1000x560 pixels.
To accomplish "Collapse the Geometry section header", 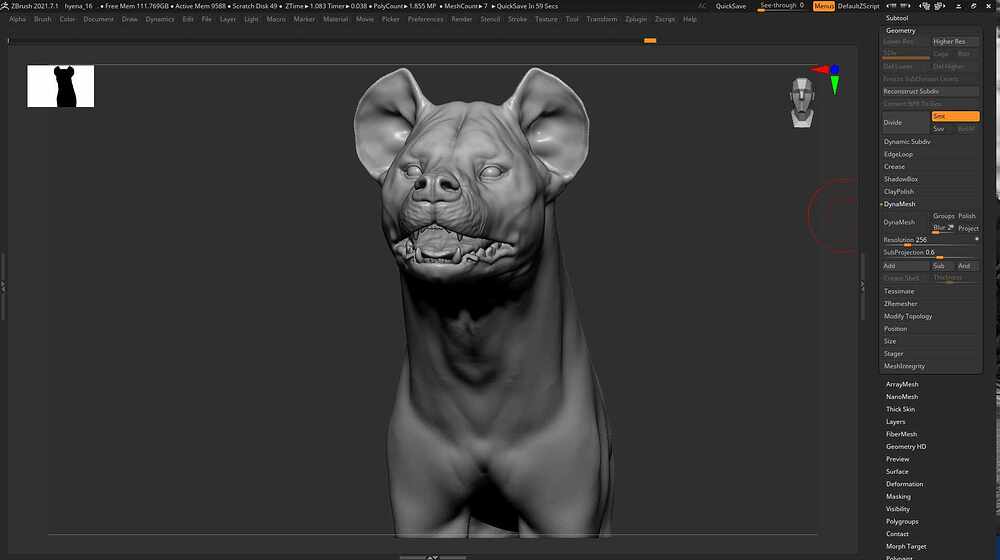I will (x=901, y=31).
